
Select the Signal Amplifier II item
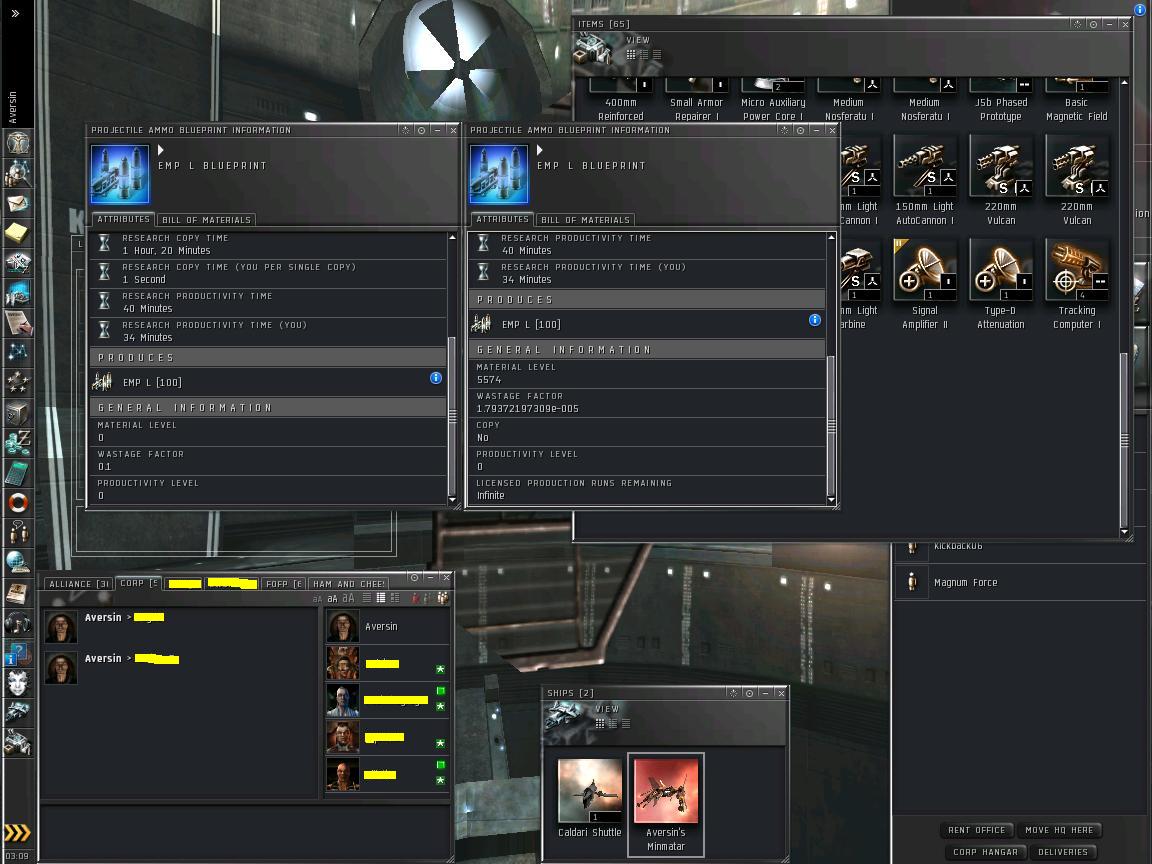click(x=924, y=285)
